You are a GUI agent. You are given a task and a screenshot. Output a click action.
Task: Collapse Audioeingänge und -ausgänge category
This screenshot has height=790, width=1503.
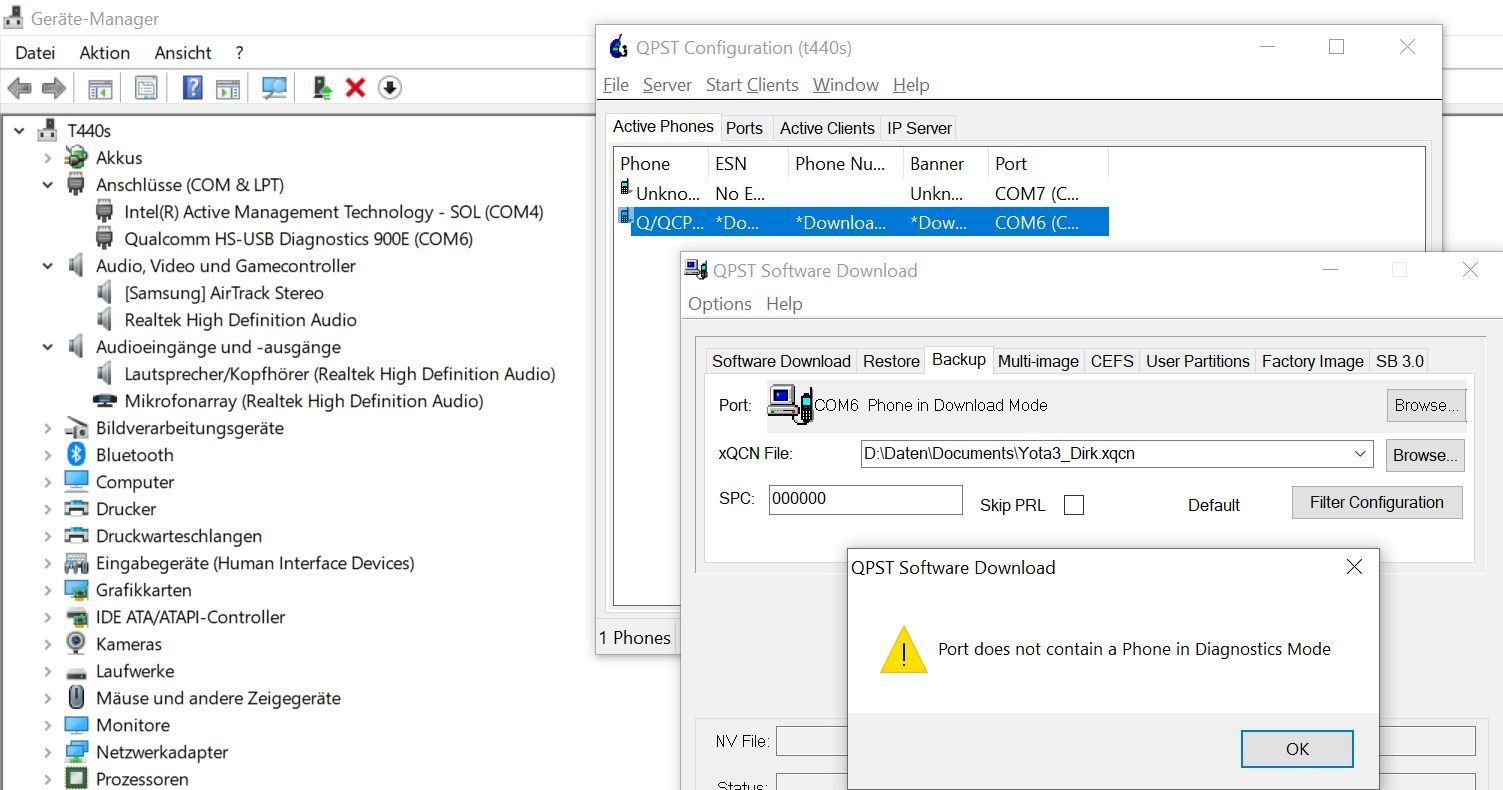pyautogui.click(x=47, y=347)
